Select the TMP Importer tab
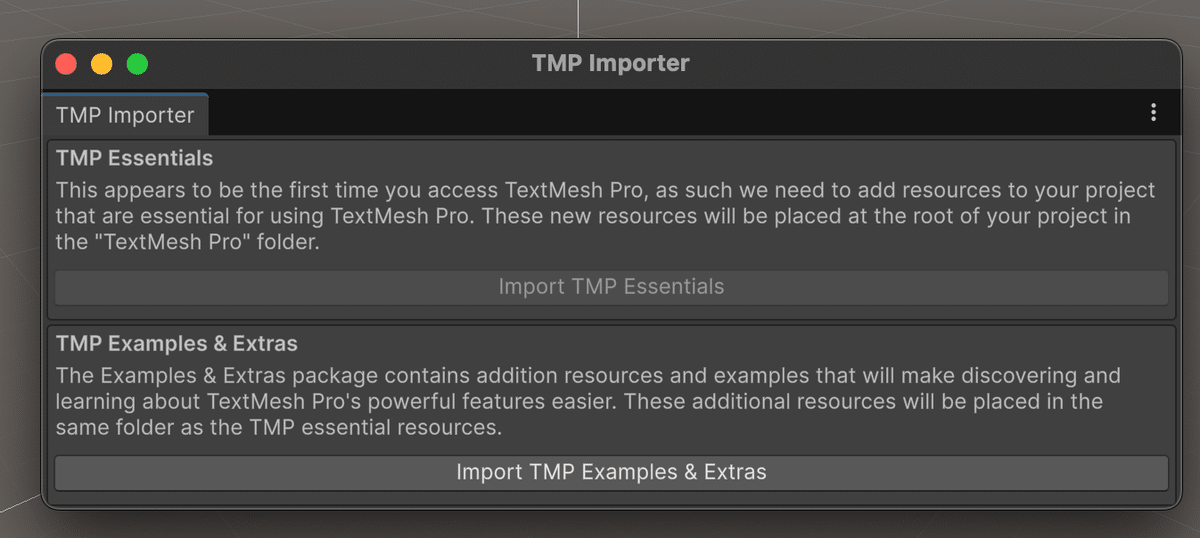 [125, 115]
